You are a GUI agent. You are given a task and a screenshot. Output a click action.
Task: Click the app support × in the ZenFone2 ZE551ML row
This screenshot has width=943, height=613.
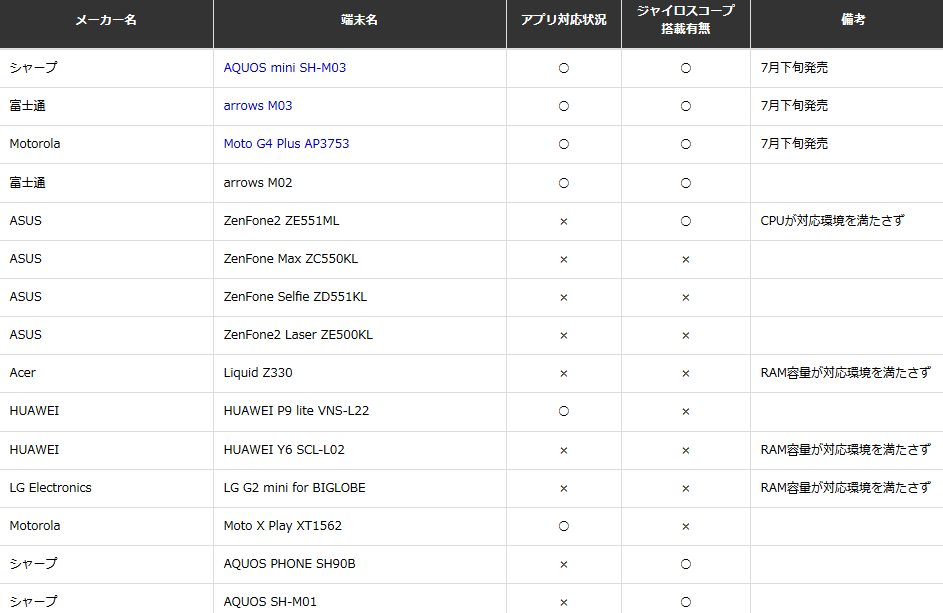click(x=564, y=221)
